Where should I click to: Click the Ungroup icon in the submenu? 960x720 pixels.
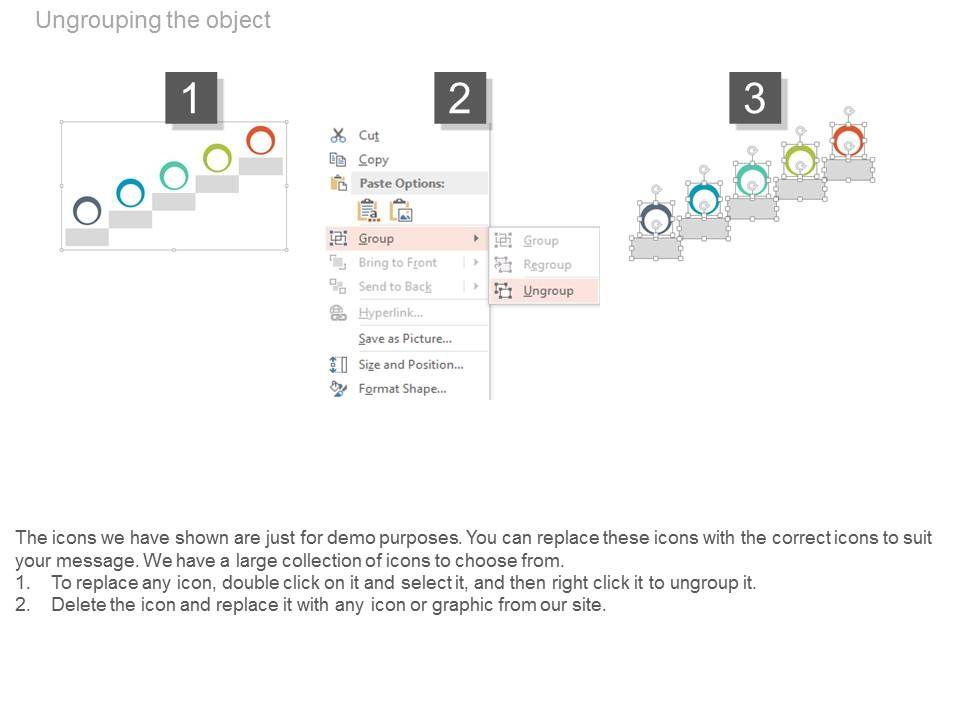tap(503, 290)
